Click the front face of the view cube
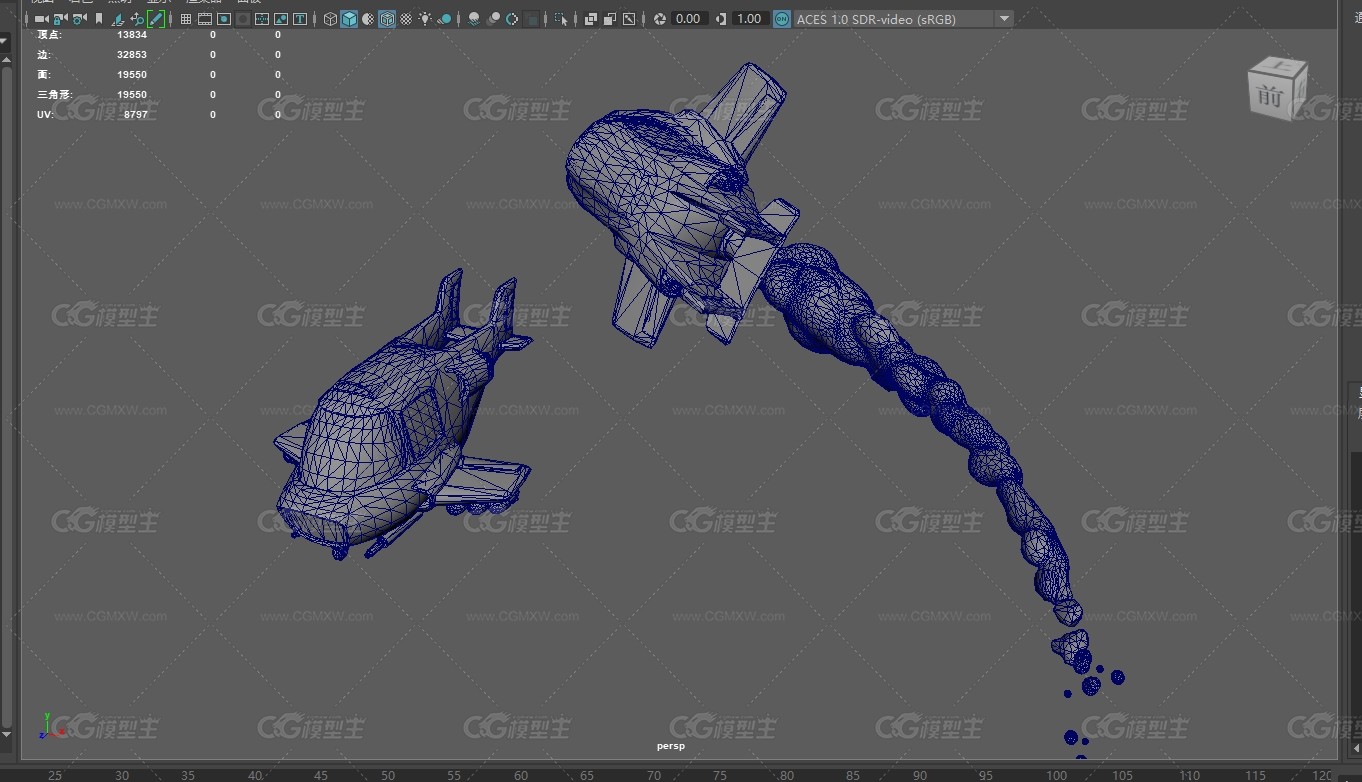 point(1270,96)
